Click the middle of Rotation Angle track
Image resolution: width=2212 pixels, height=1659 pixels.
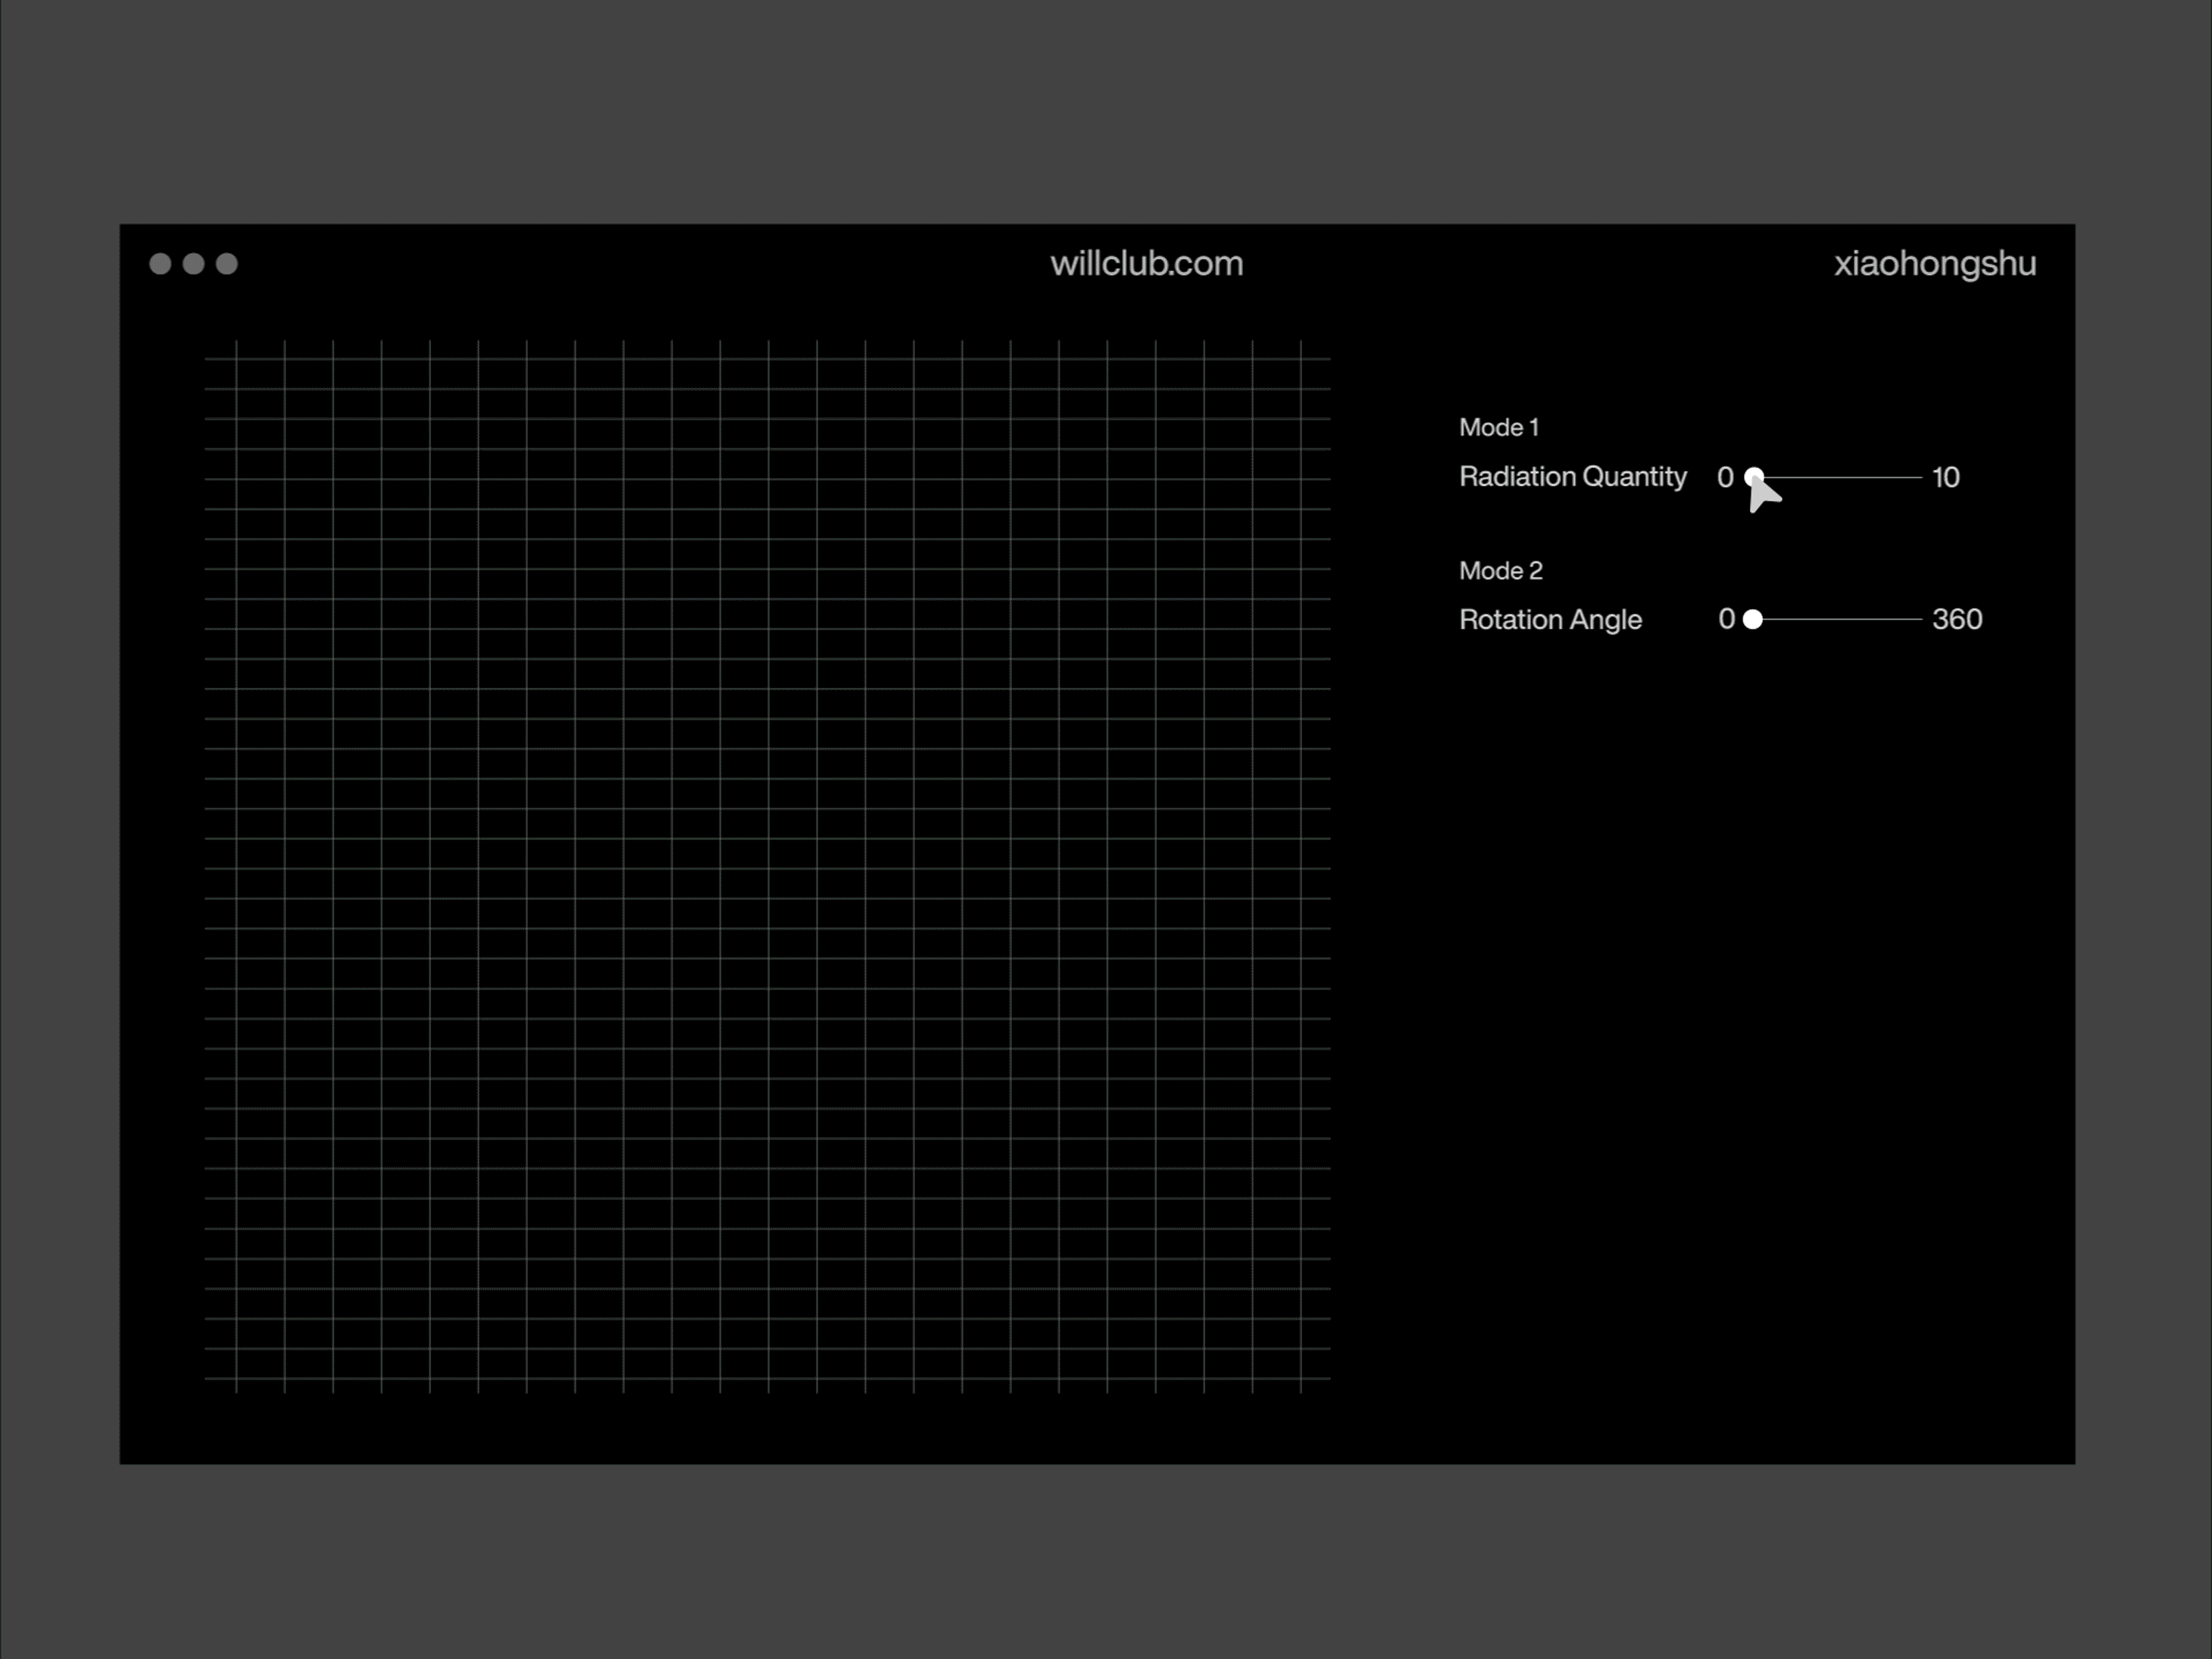[x=1838, y=619]
